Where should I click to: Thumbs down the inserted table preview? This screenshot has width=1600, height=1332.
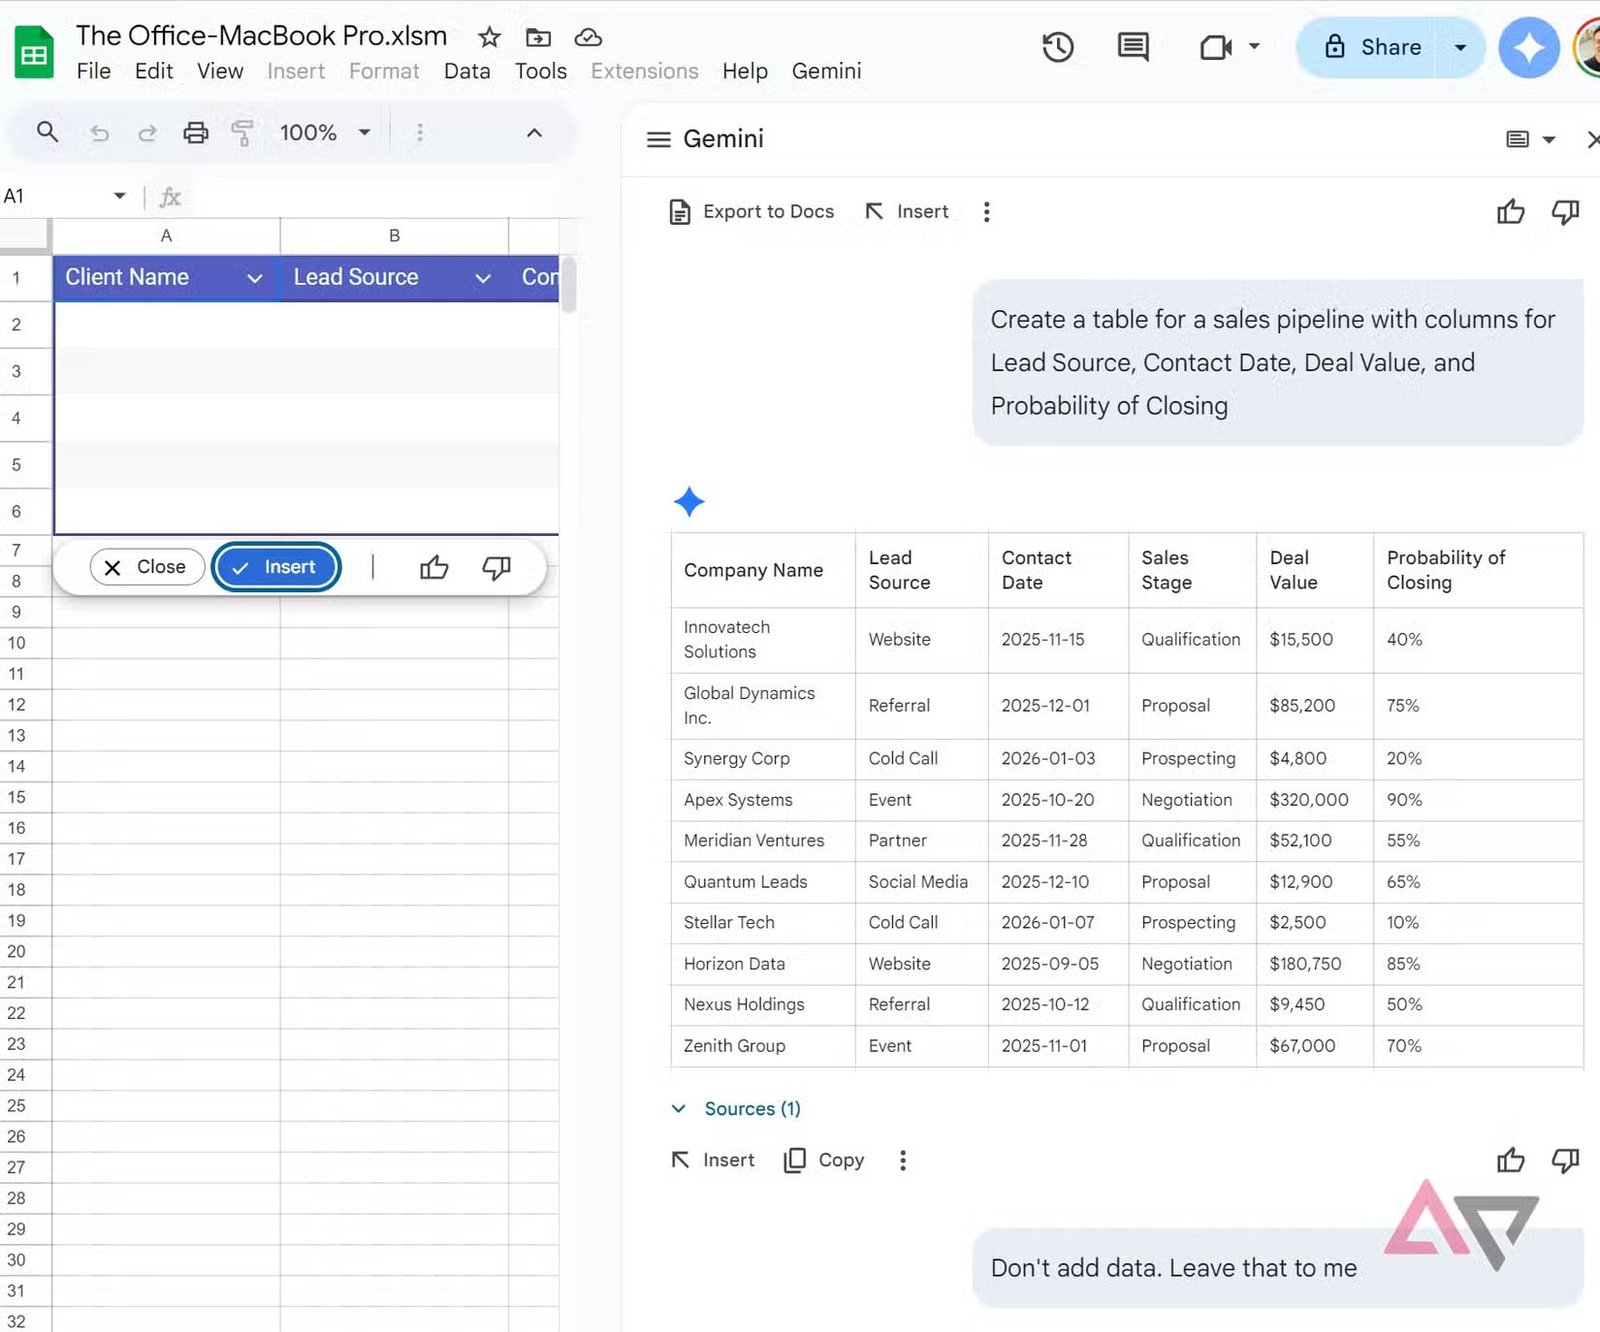click(497, 567)
